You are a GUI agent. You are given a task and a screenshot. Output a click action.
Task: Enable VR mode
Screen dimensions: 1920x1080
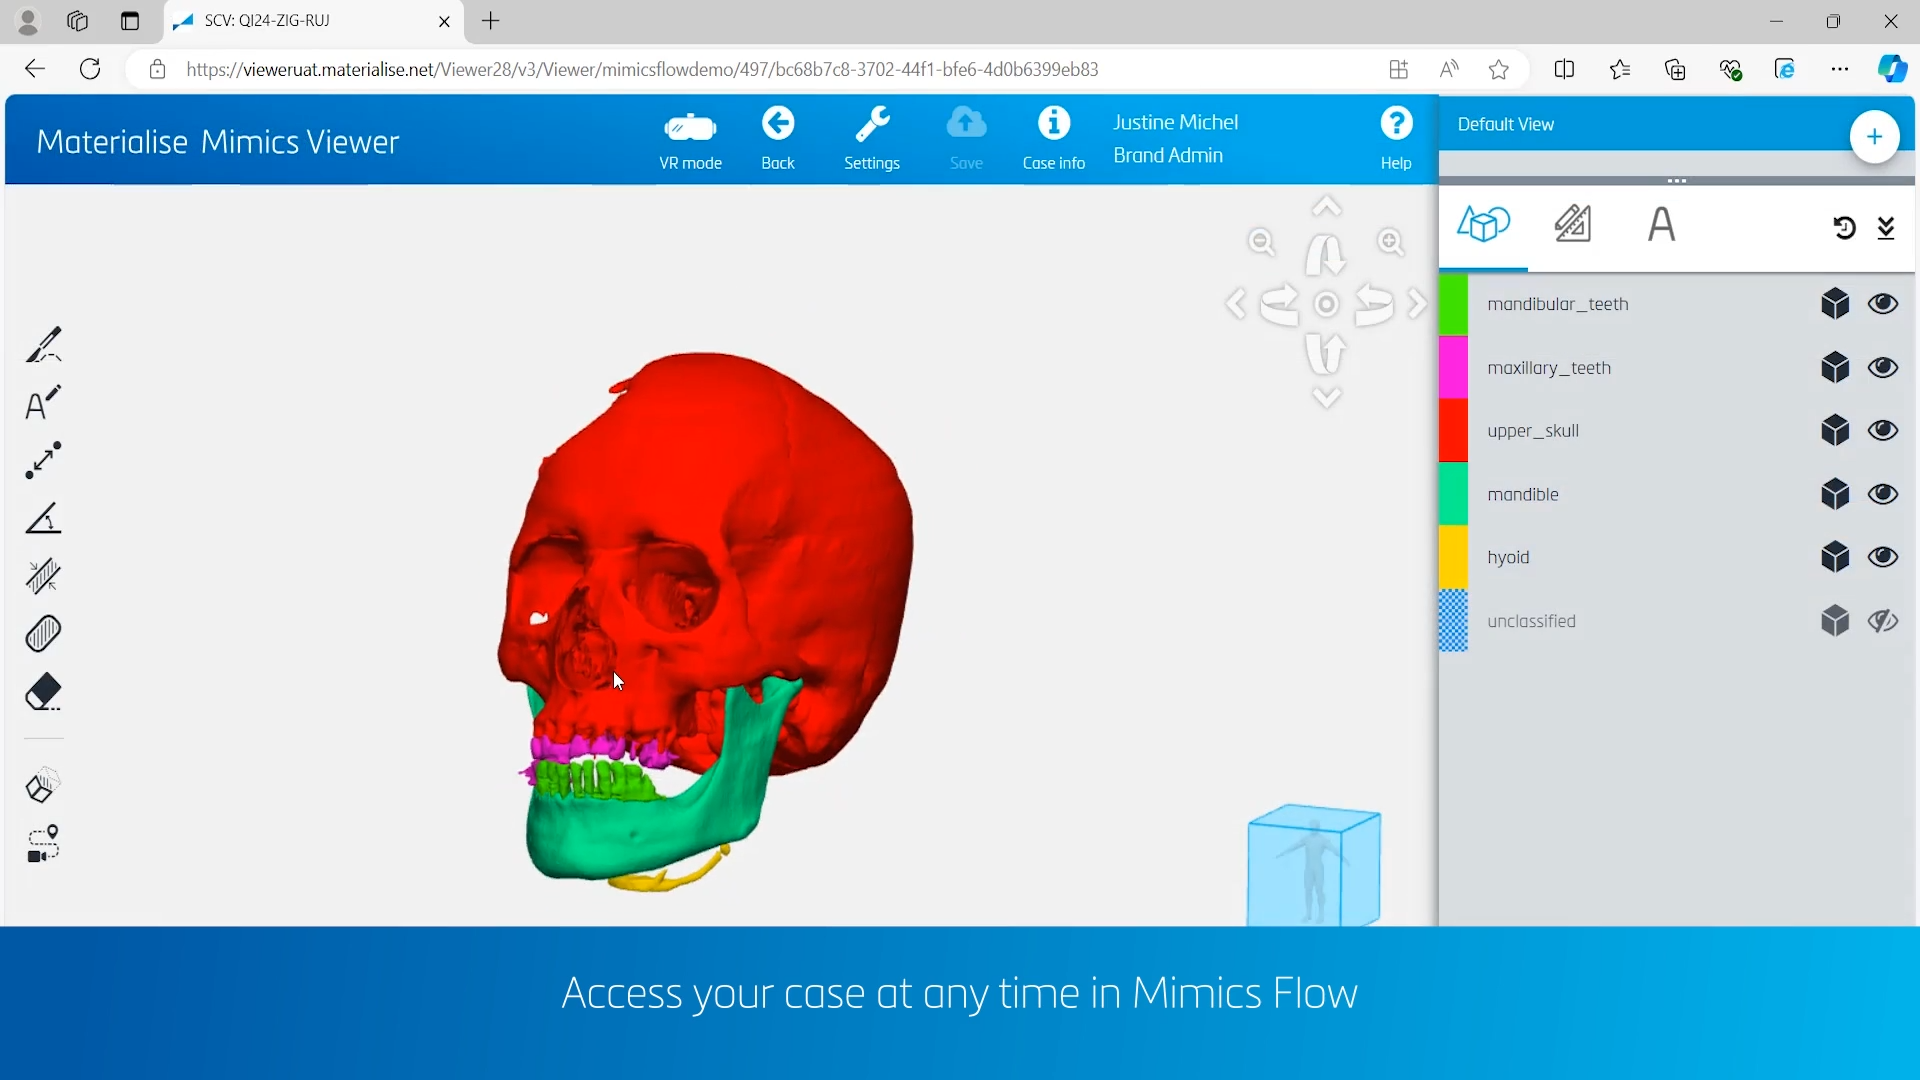pyautogui.click(x=690, y=139)
